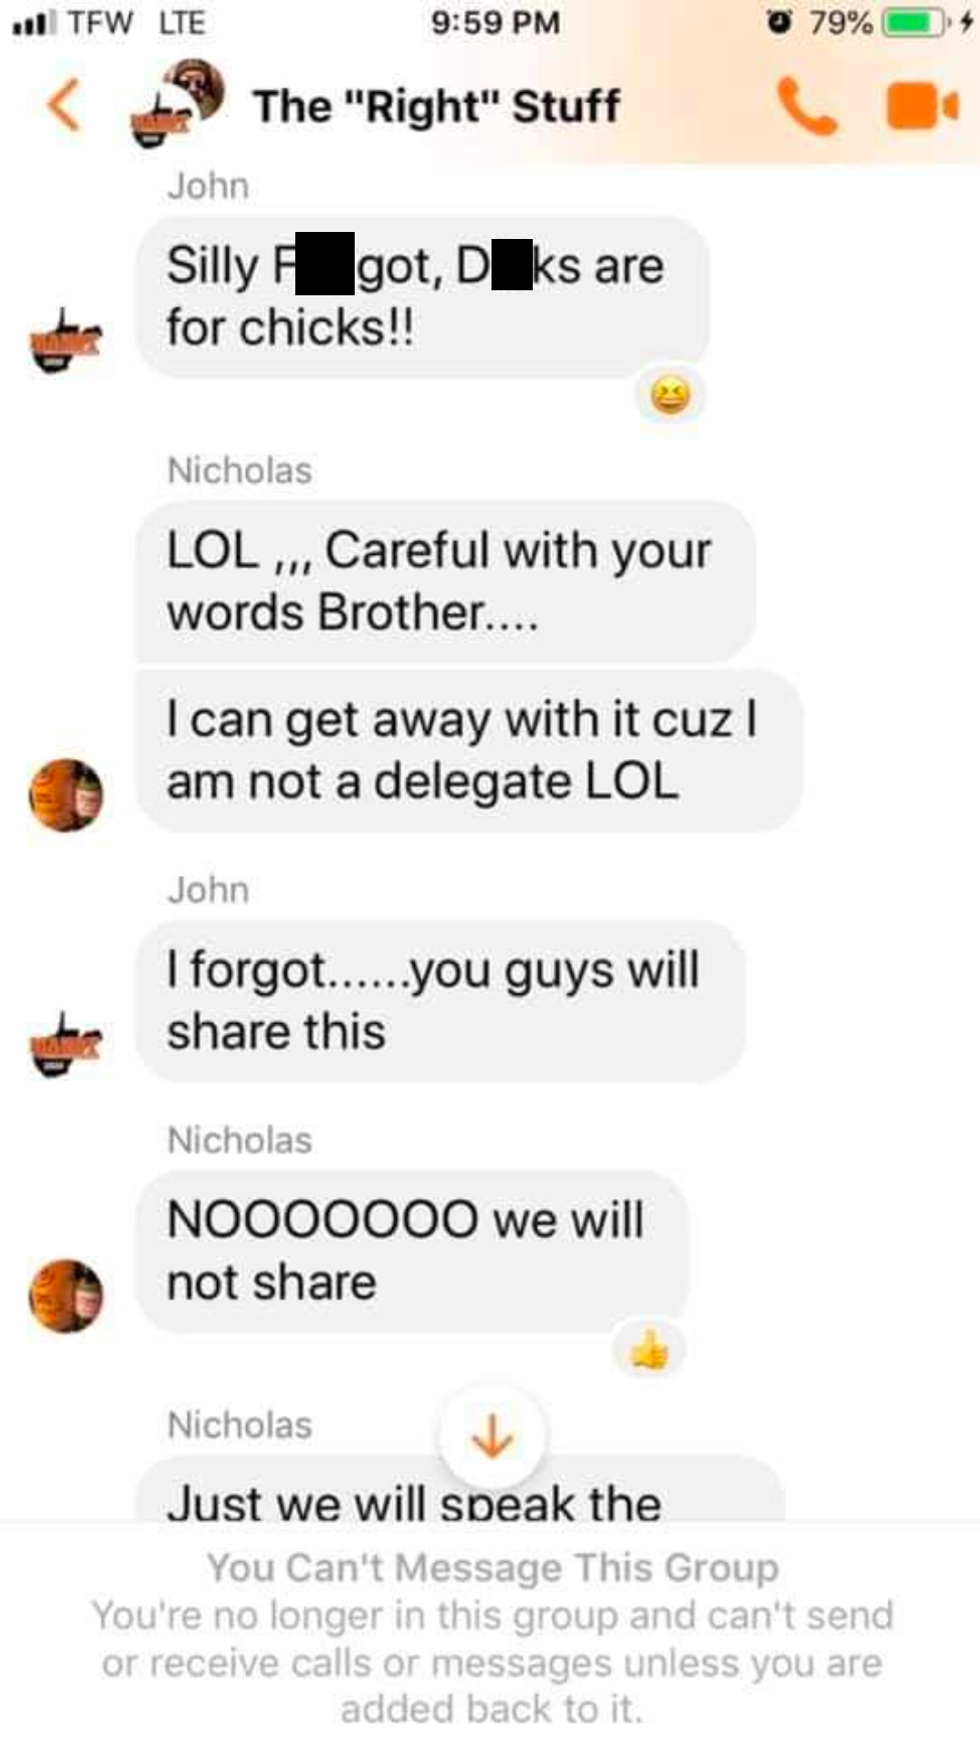Select the "NOOOOOOO we will not share" bubble
The height and width of the screenshot is (1751, 980).
pos(412,1251)
